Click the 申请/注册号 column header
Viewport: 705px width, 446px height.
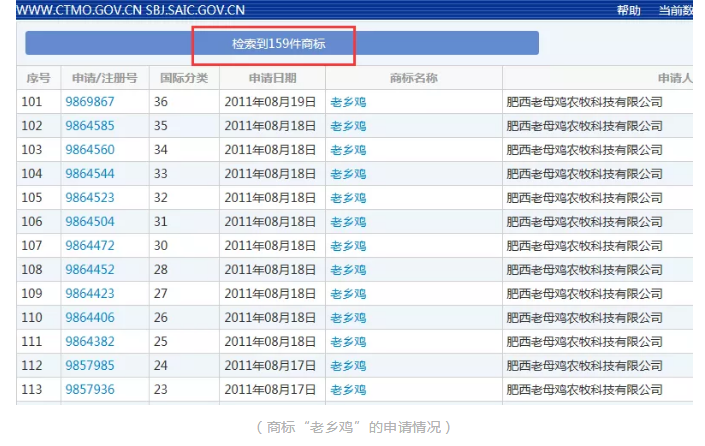pos(104,78)
